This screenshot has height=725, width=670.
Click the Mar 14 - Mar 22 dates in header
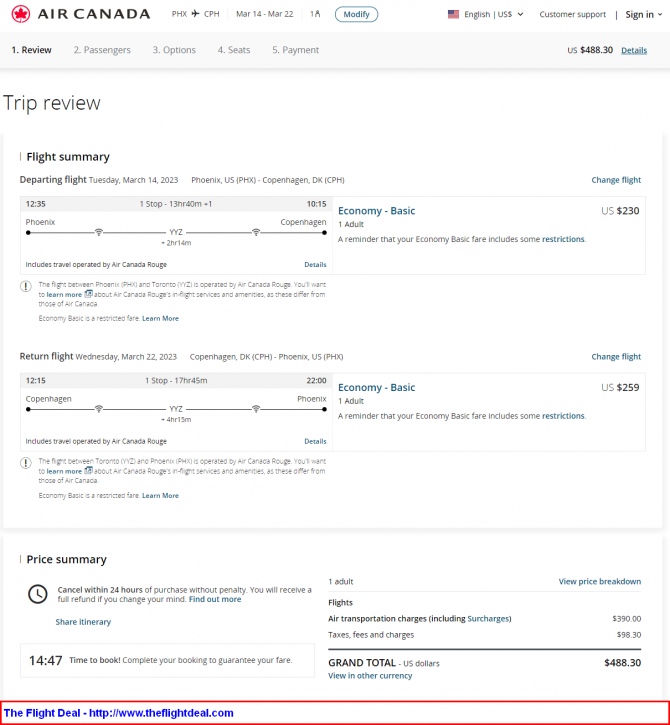[264, 14]
